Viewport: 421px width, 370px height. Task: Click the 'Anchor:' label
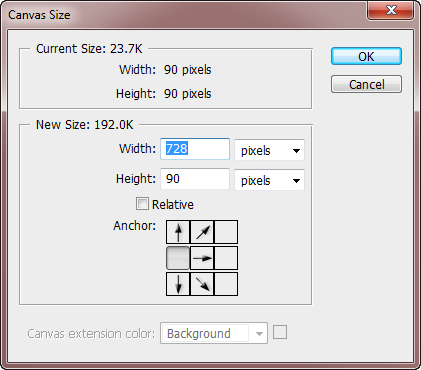pyautogui.click(x=134, y=226)
